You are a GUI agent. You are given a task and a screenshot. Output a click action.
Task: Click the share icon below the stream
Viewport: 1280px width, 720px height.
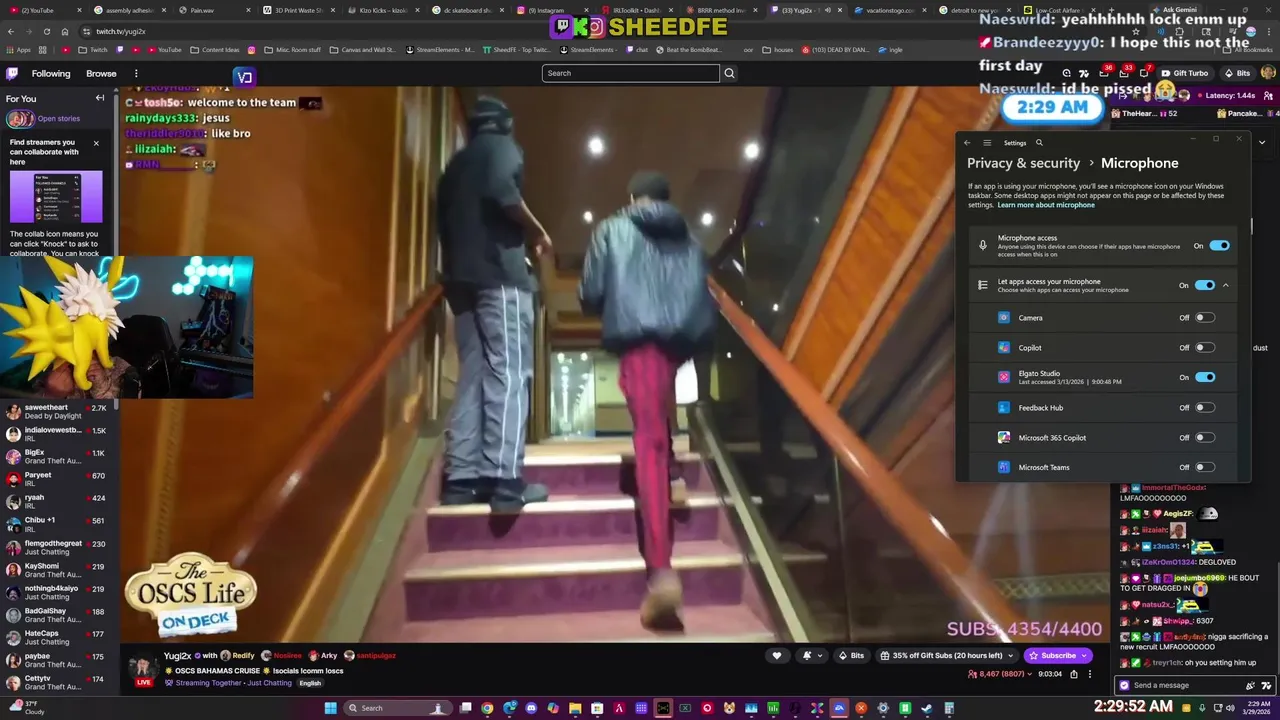(x=1074, y=674)
